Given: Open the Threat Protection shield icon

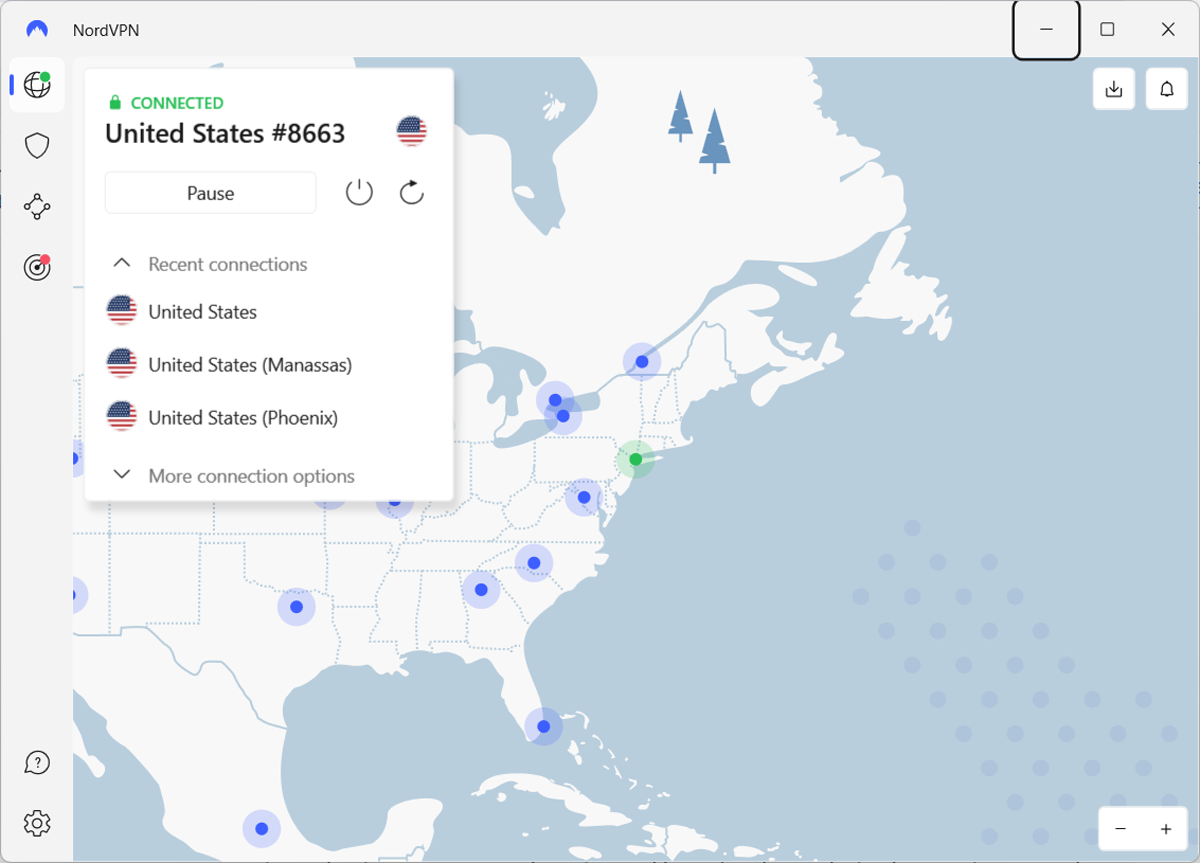Looking at the screenshot, I should 37,146.
